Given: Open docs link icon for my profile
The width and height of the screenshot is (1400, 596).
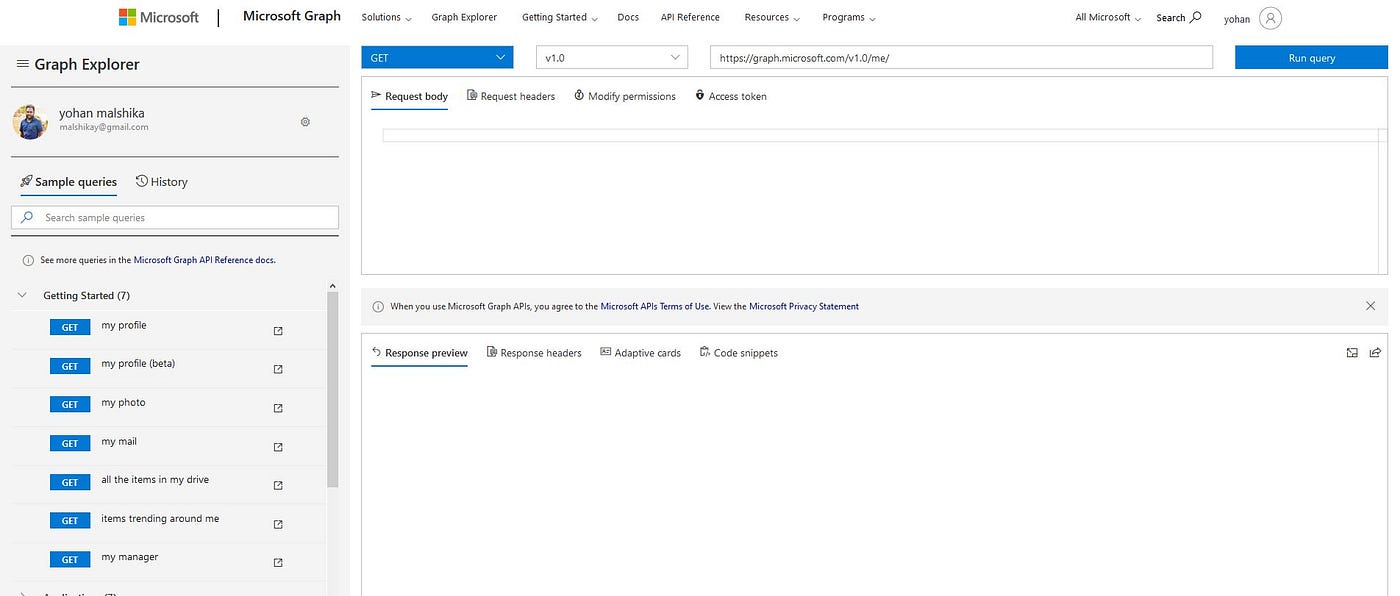Looking at the screenshot, I should tap(278, 331).
